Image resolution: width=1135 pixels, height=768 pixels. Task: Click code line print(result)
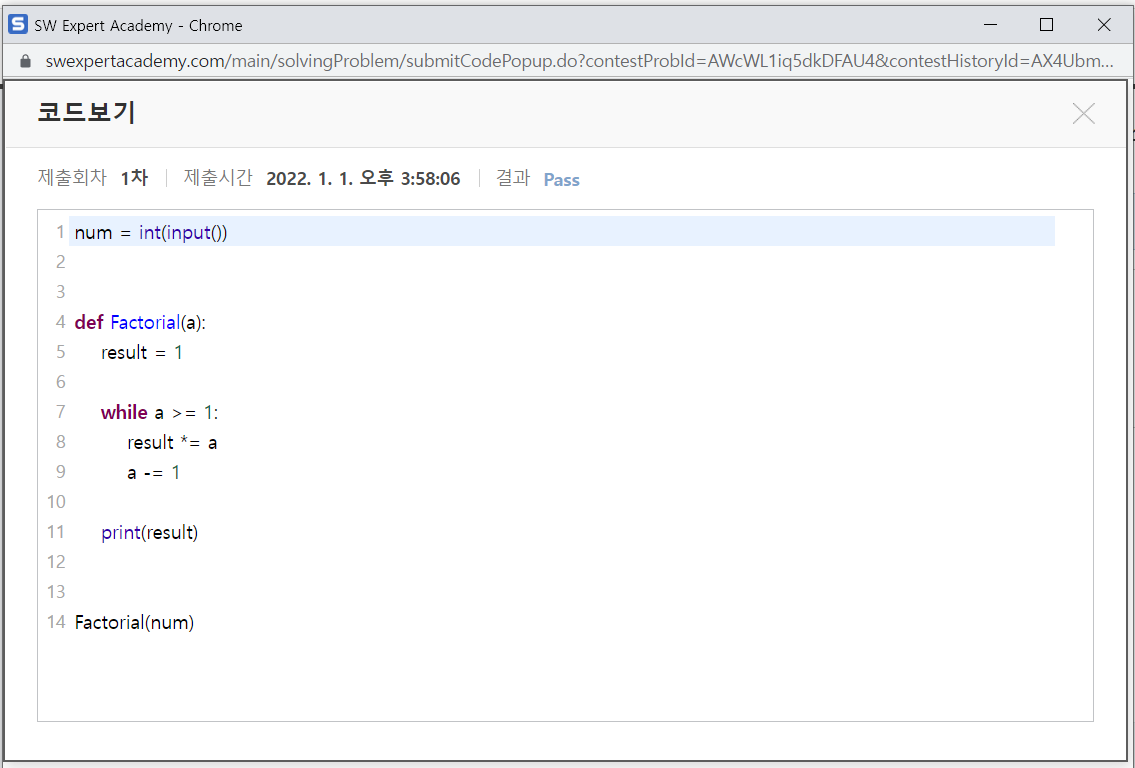[x=150, y=533]
